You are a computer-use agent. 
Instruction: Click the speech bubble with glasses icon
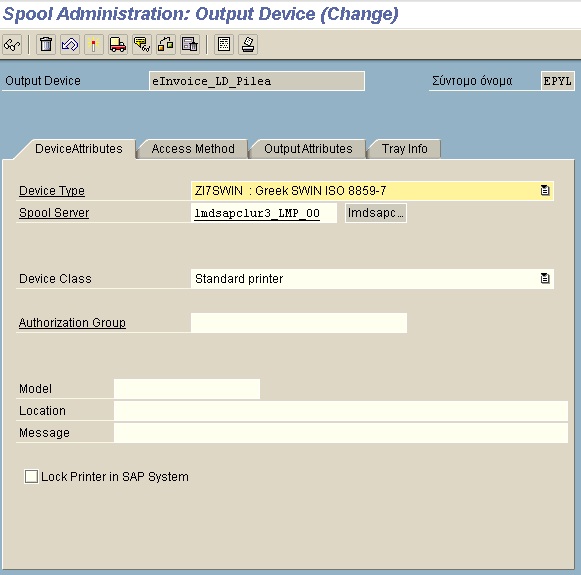pyautogui.click(x=142, y=45)
